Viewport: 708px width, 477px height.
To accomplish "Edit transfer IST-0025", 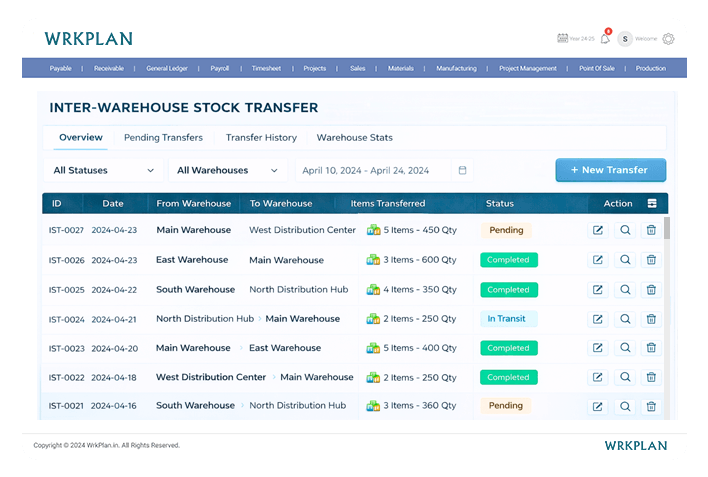I will click(597, 290).
